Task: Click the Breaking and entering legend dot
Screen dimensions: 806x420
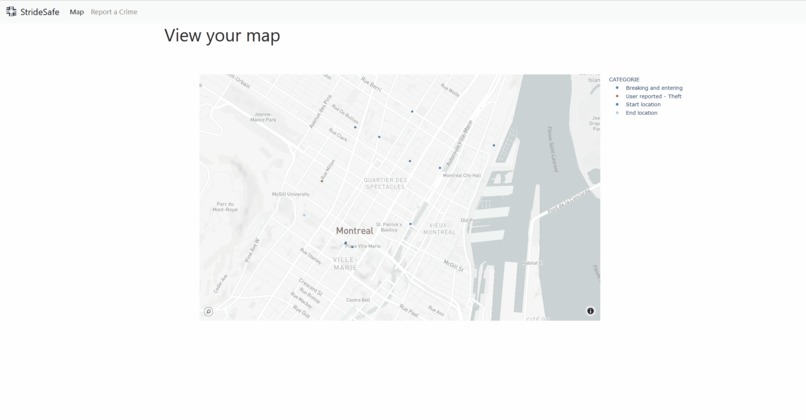Action: pos(617,88)
